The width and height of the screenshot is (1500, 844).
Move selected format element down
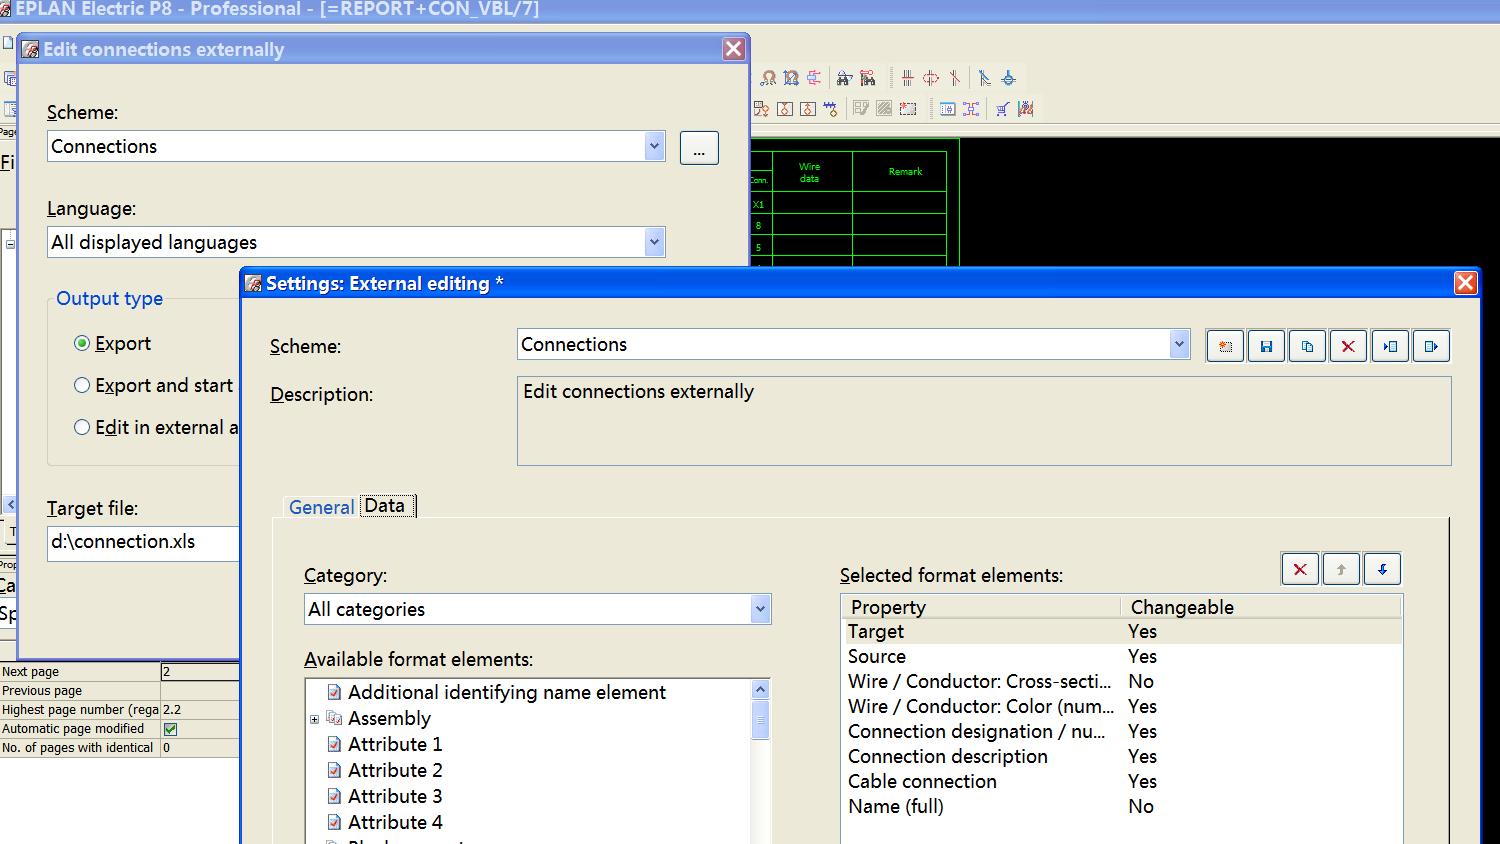(1382, 569)
